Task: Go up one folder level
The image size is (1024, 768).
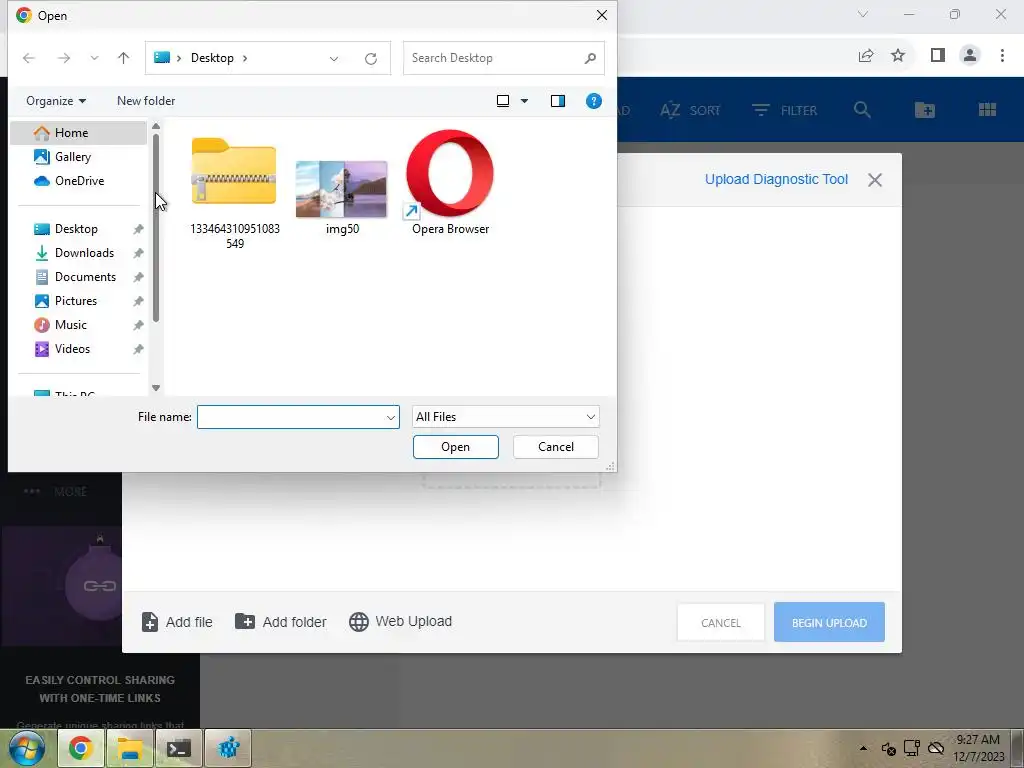Action: (123, 58)
